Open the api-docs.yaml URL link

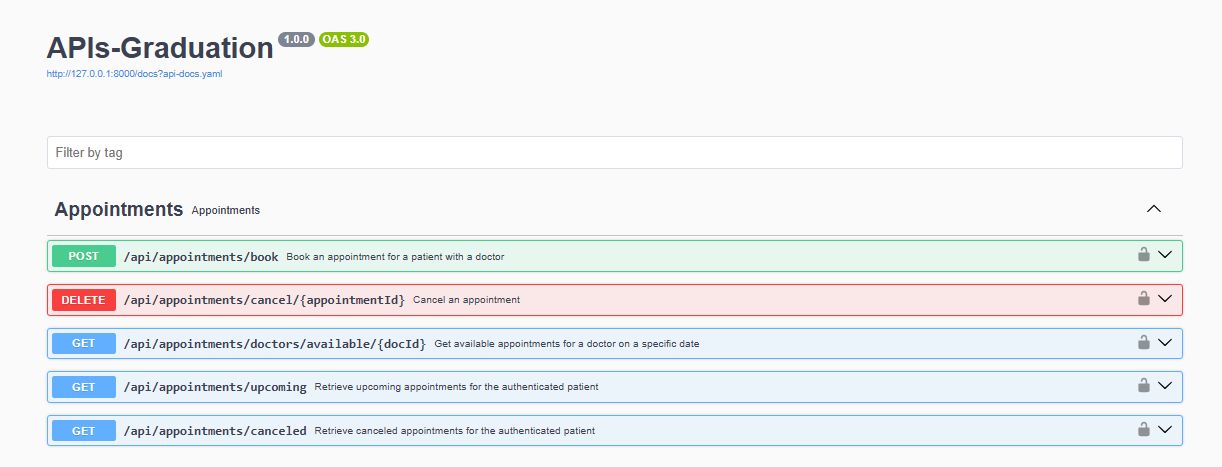134,74
